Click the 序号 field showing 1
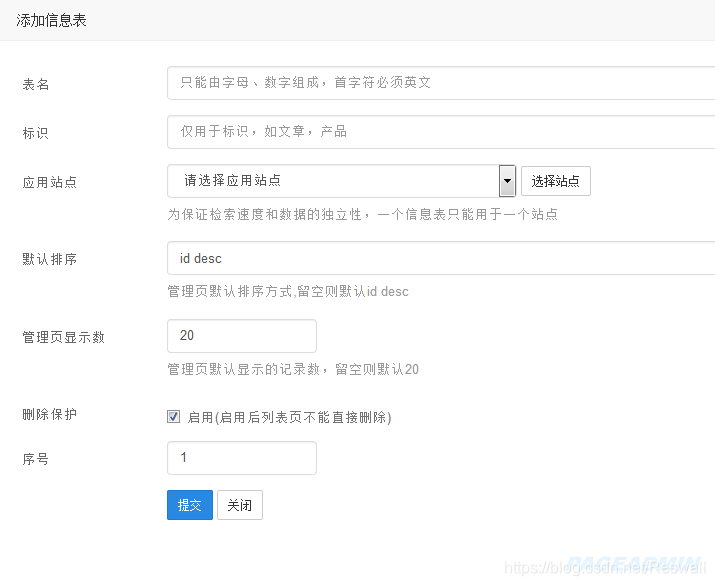Image resolution: width=715 pixels, height=586 pixels. coord(242,458)
